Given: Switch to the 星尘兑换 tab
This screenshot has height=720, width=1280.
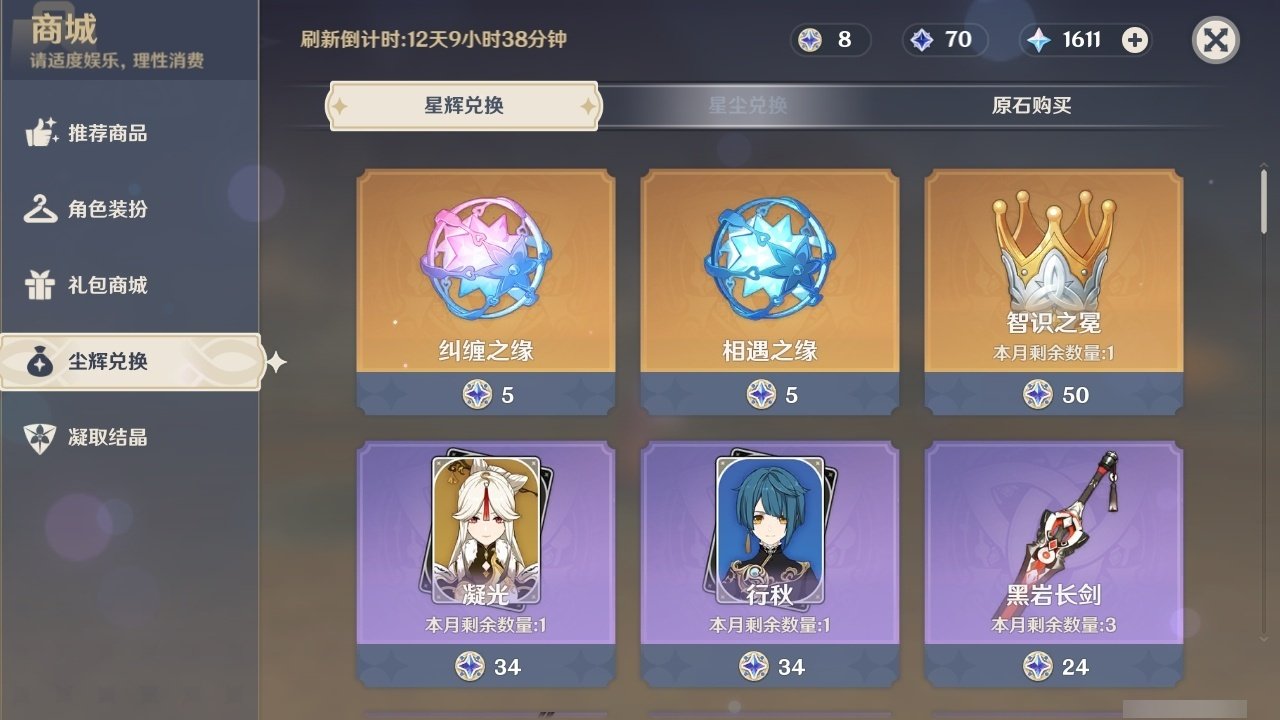Looking at the screenshot, I should click(x=748, y=106).
